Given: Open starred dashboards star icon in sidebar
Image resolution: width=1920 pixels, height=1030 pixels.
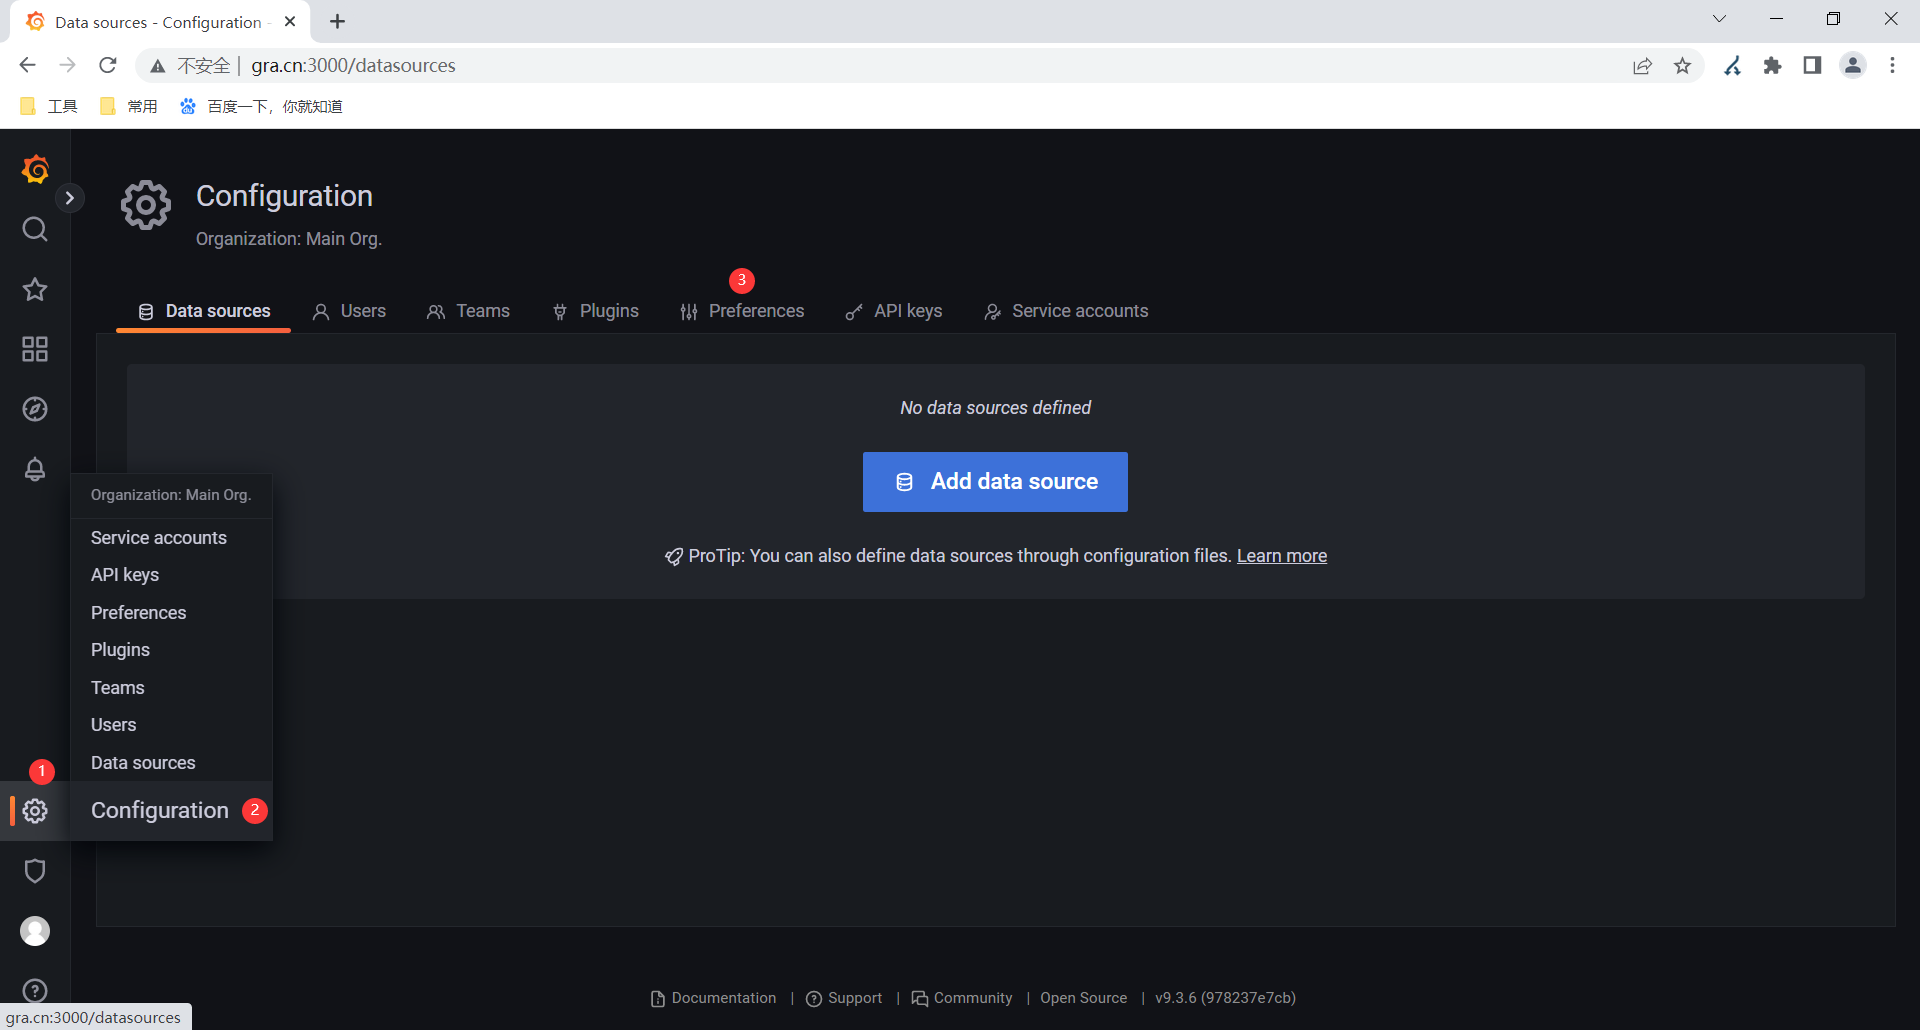Looking at the screenshot, I should point(35,289).
